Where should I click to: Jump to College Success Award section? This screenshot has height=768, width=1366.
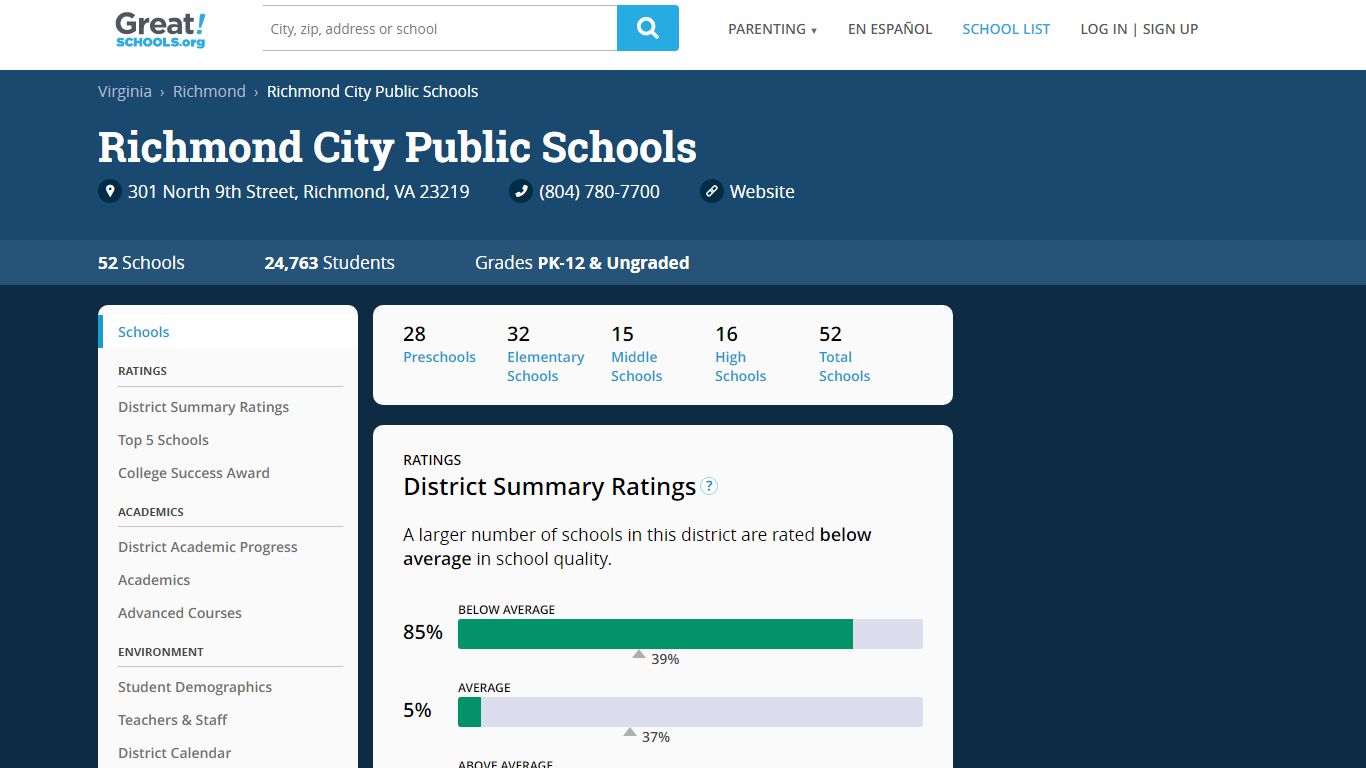click(194, 473)
